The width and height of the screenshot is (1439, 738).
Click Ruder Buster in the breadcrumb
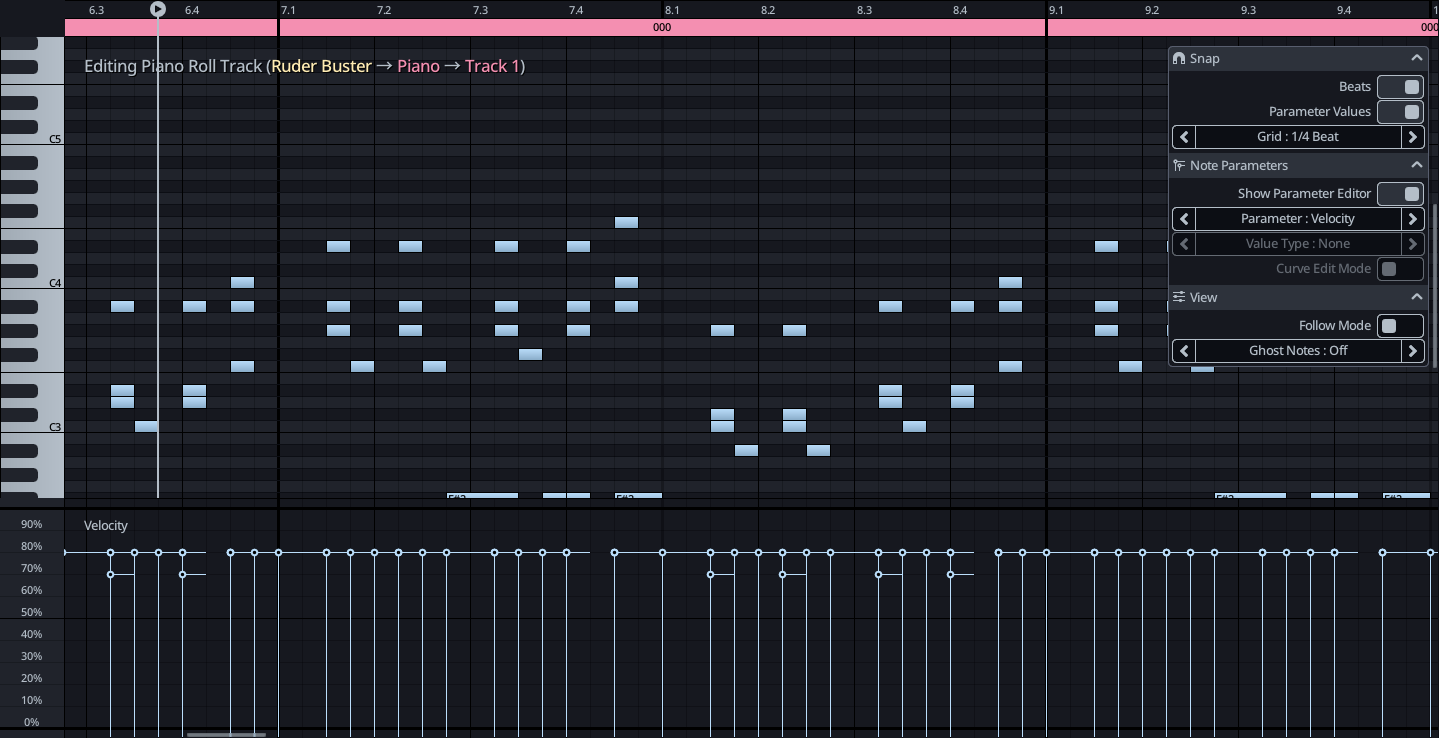point(321,66)
